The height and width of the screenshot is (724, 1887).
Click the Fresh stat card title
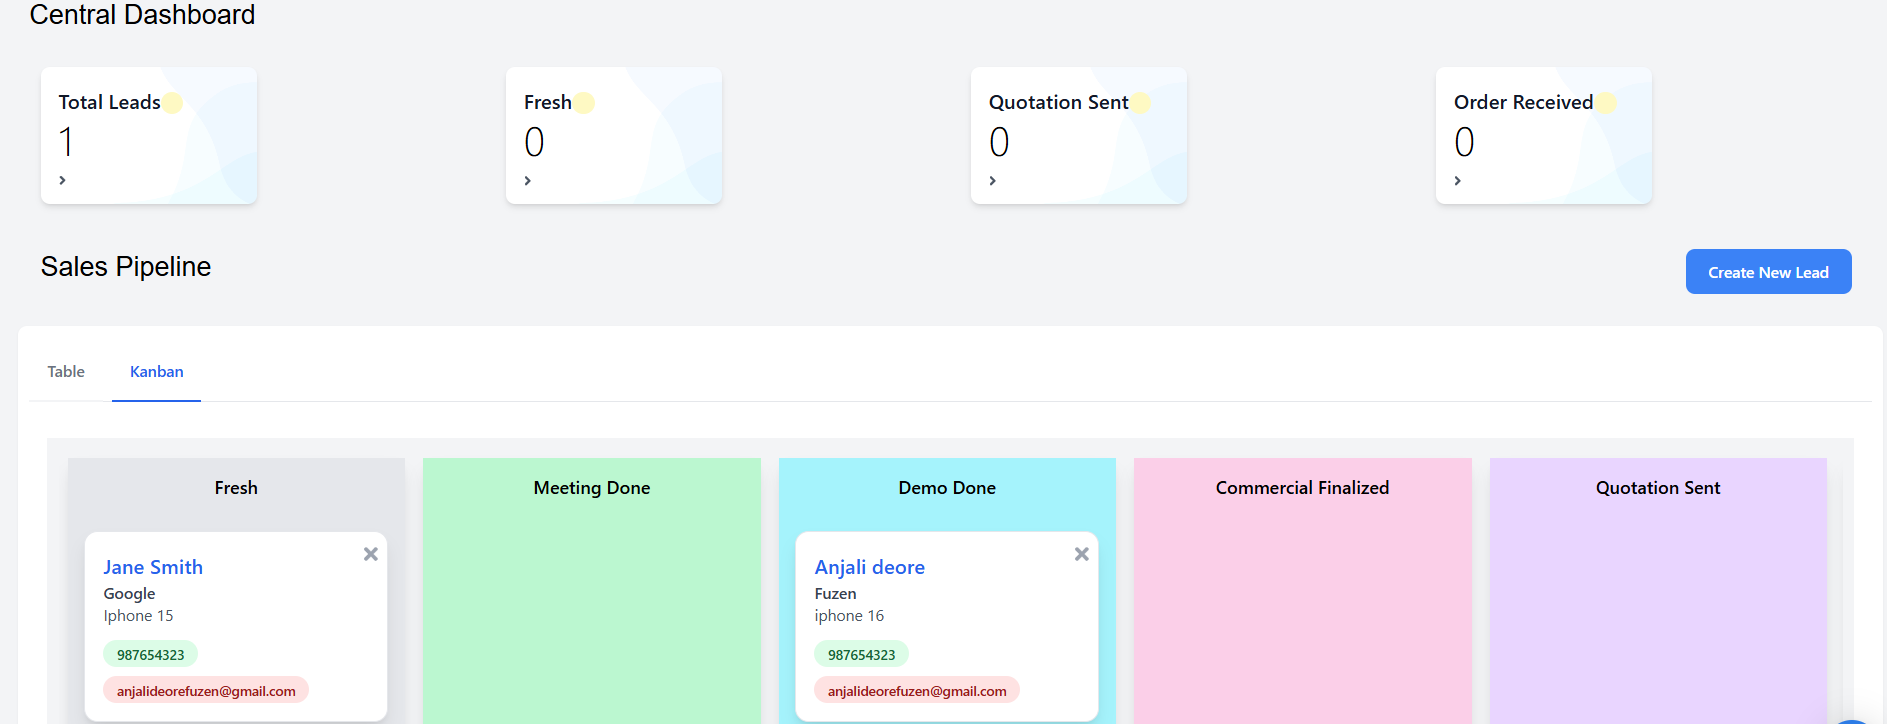(x=548, y=102)
